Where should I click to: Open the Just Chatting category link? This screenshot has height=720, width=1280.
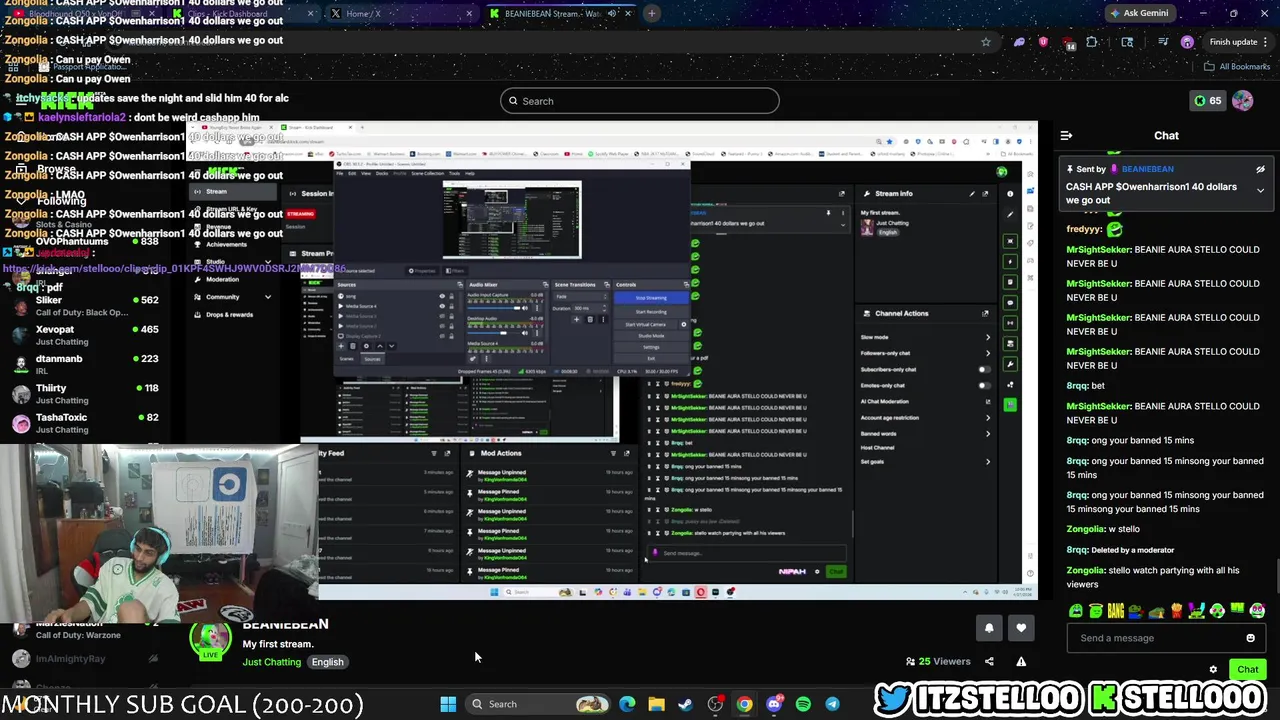(271, 662)
